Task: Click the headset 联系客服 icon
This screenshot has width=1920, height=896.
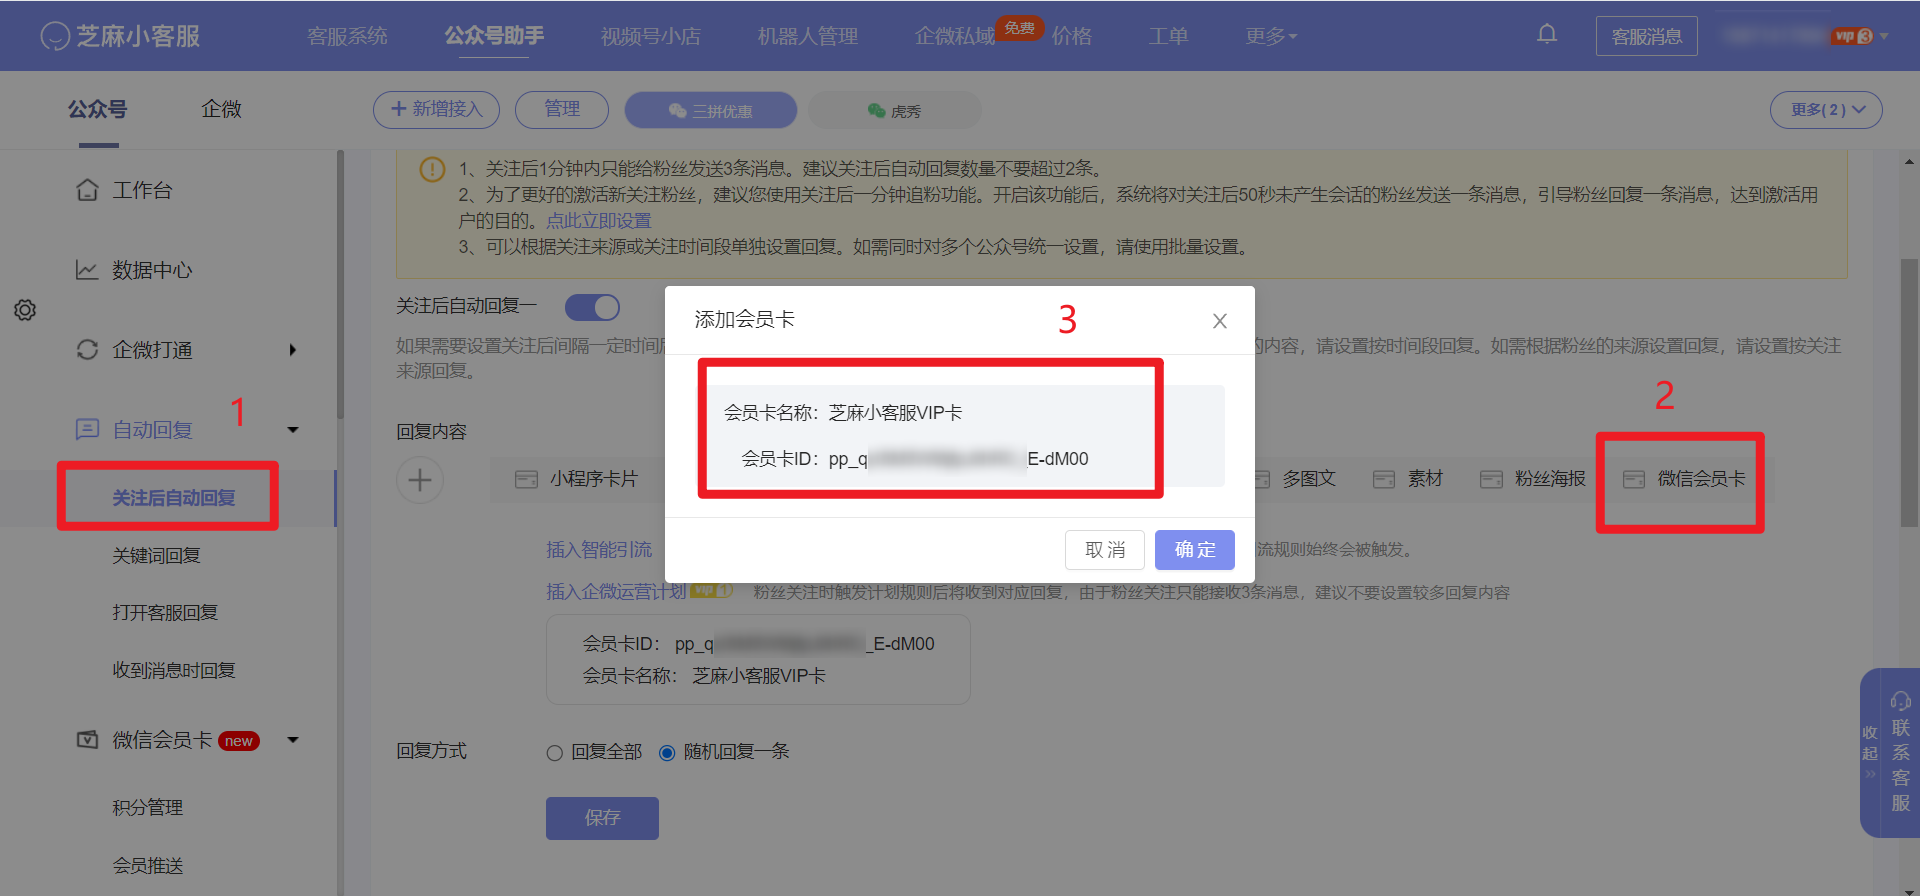Action: [1901, 701]
